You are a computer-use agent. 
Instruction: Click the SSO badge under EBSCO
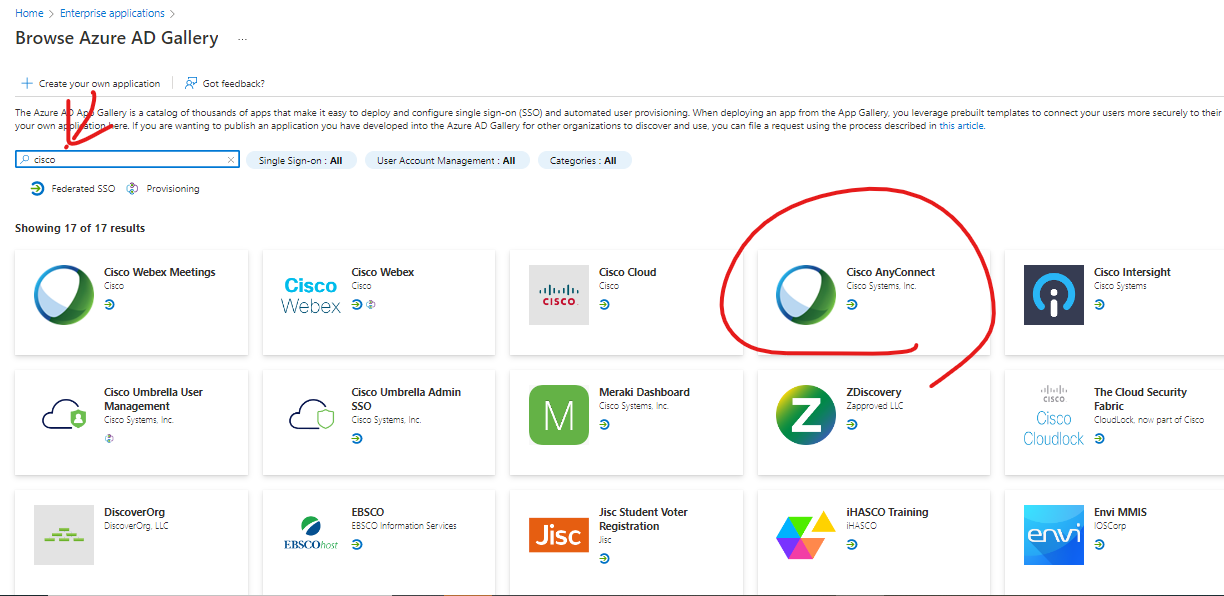(356, 544)
